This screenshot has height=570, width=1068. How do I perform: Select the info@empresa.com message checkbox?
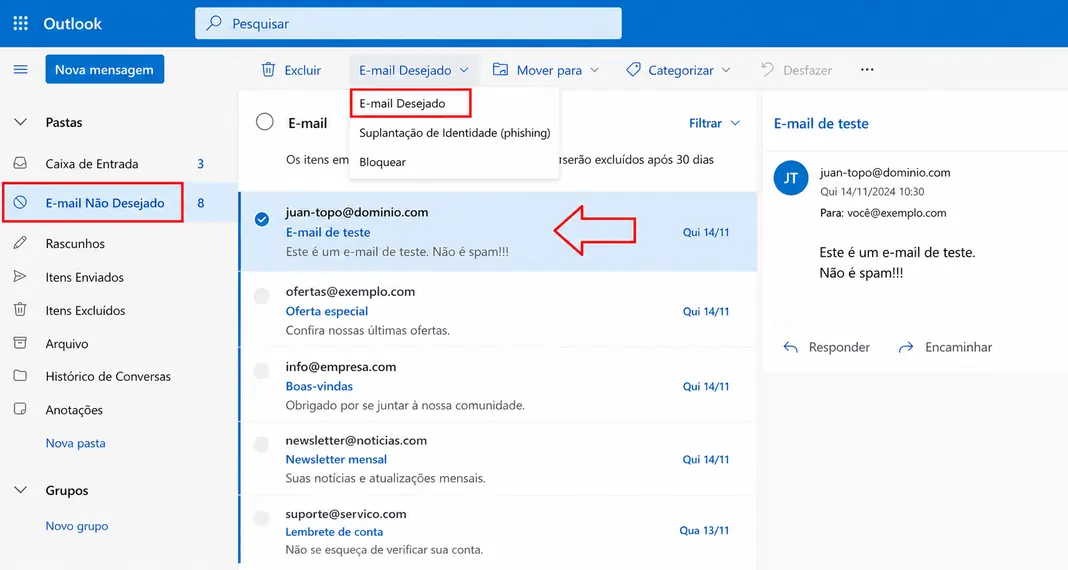[x=262, y=371]
